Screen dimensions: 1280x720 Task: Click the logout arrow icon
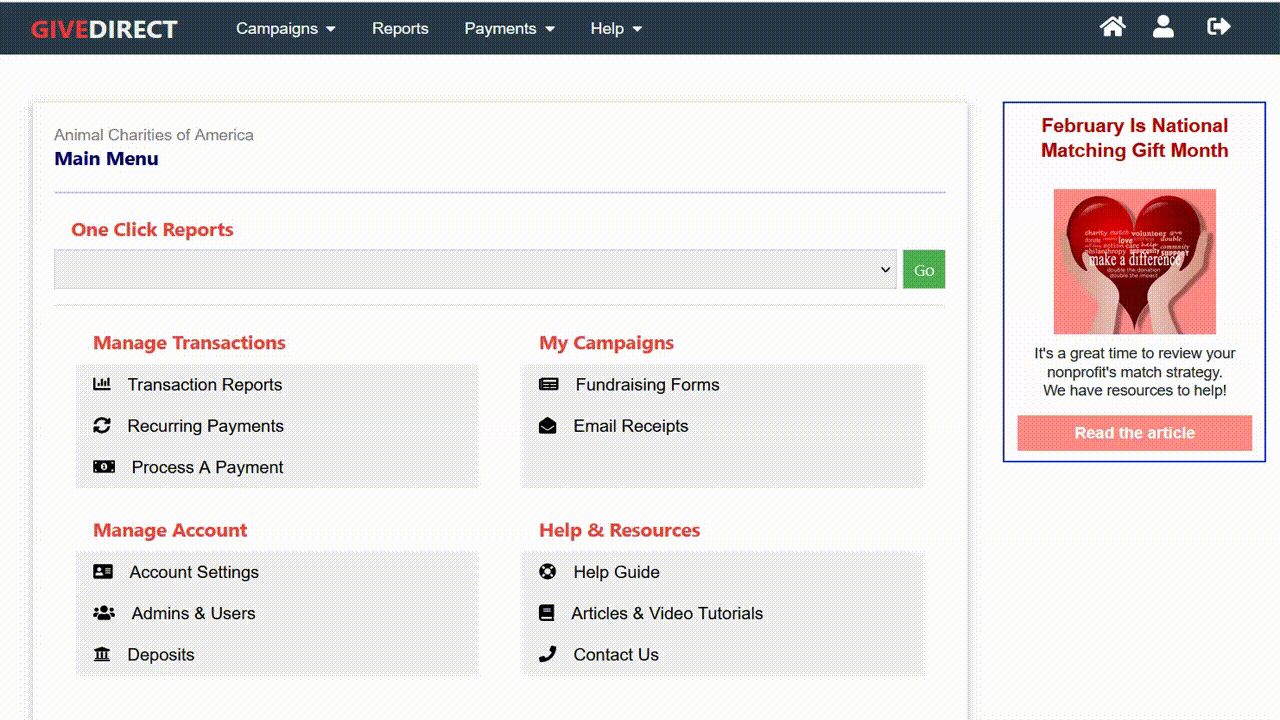tap(1218, 27)
